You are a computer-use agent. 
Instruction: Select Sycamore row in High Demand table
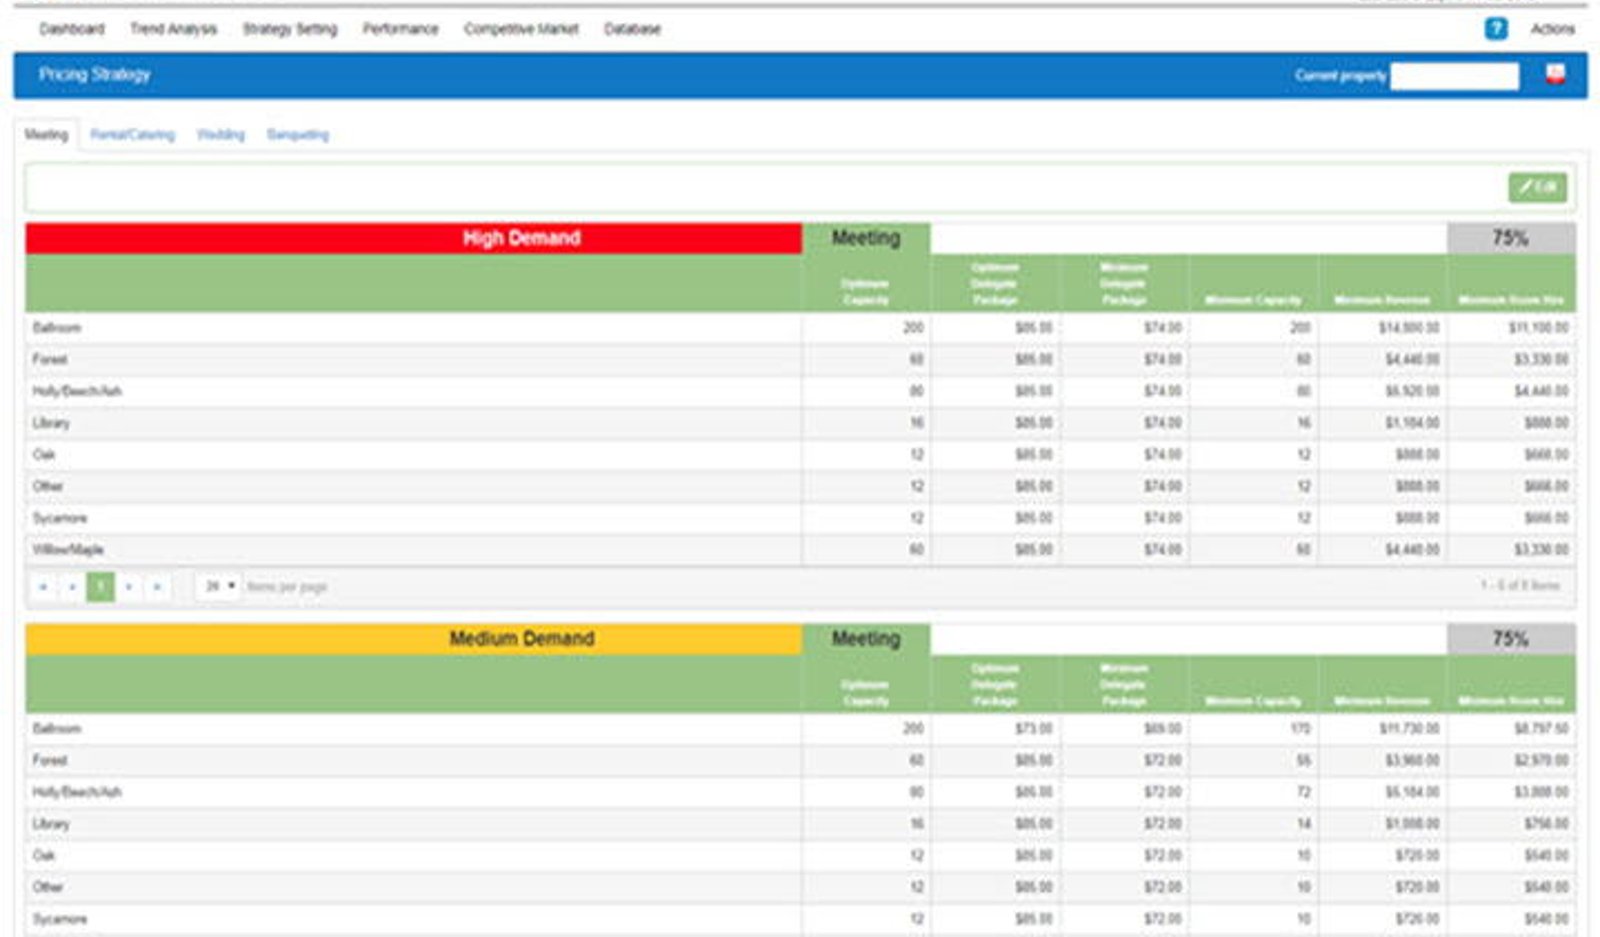coord(800,518)
